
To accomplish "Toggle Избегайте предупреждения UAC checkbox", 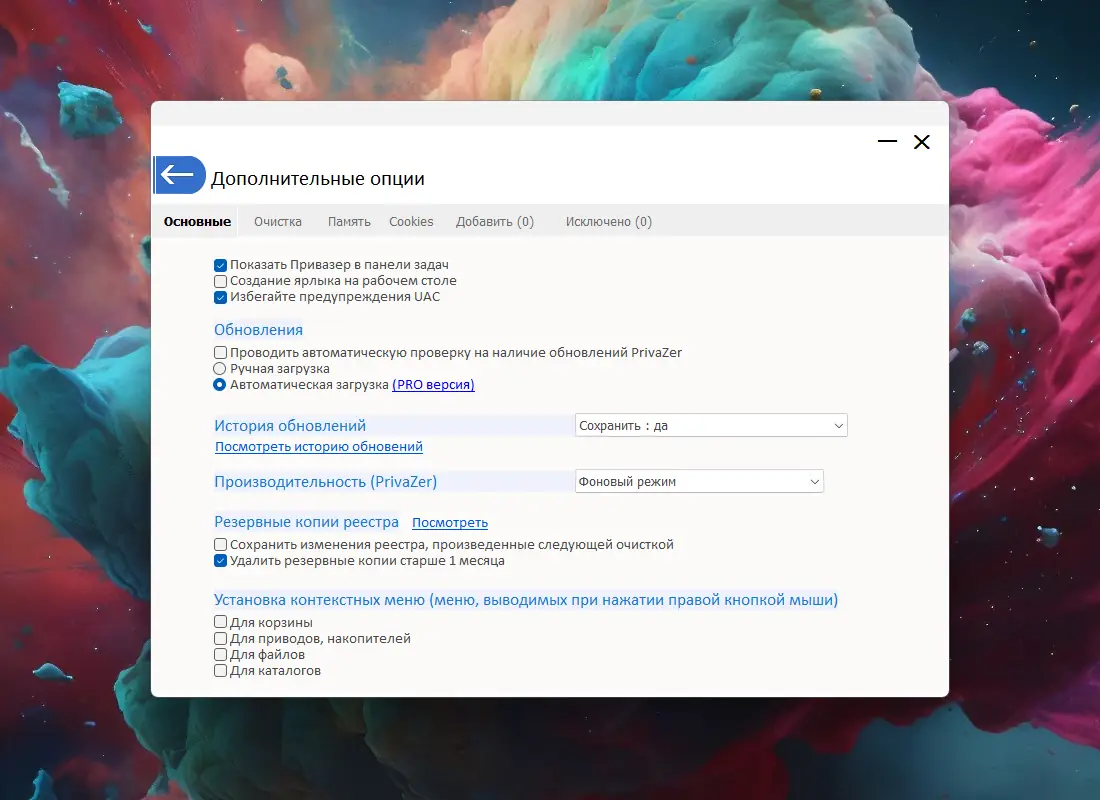I will point(220,298).
